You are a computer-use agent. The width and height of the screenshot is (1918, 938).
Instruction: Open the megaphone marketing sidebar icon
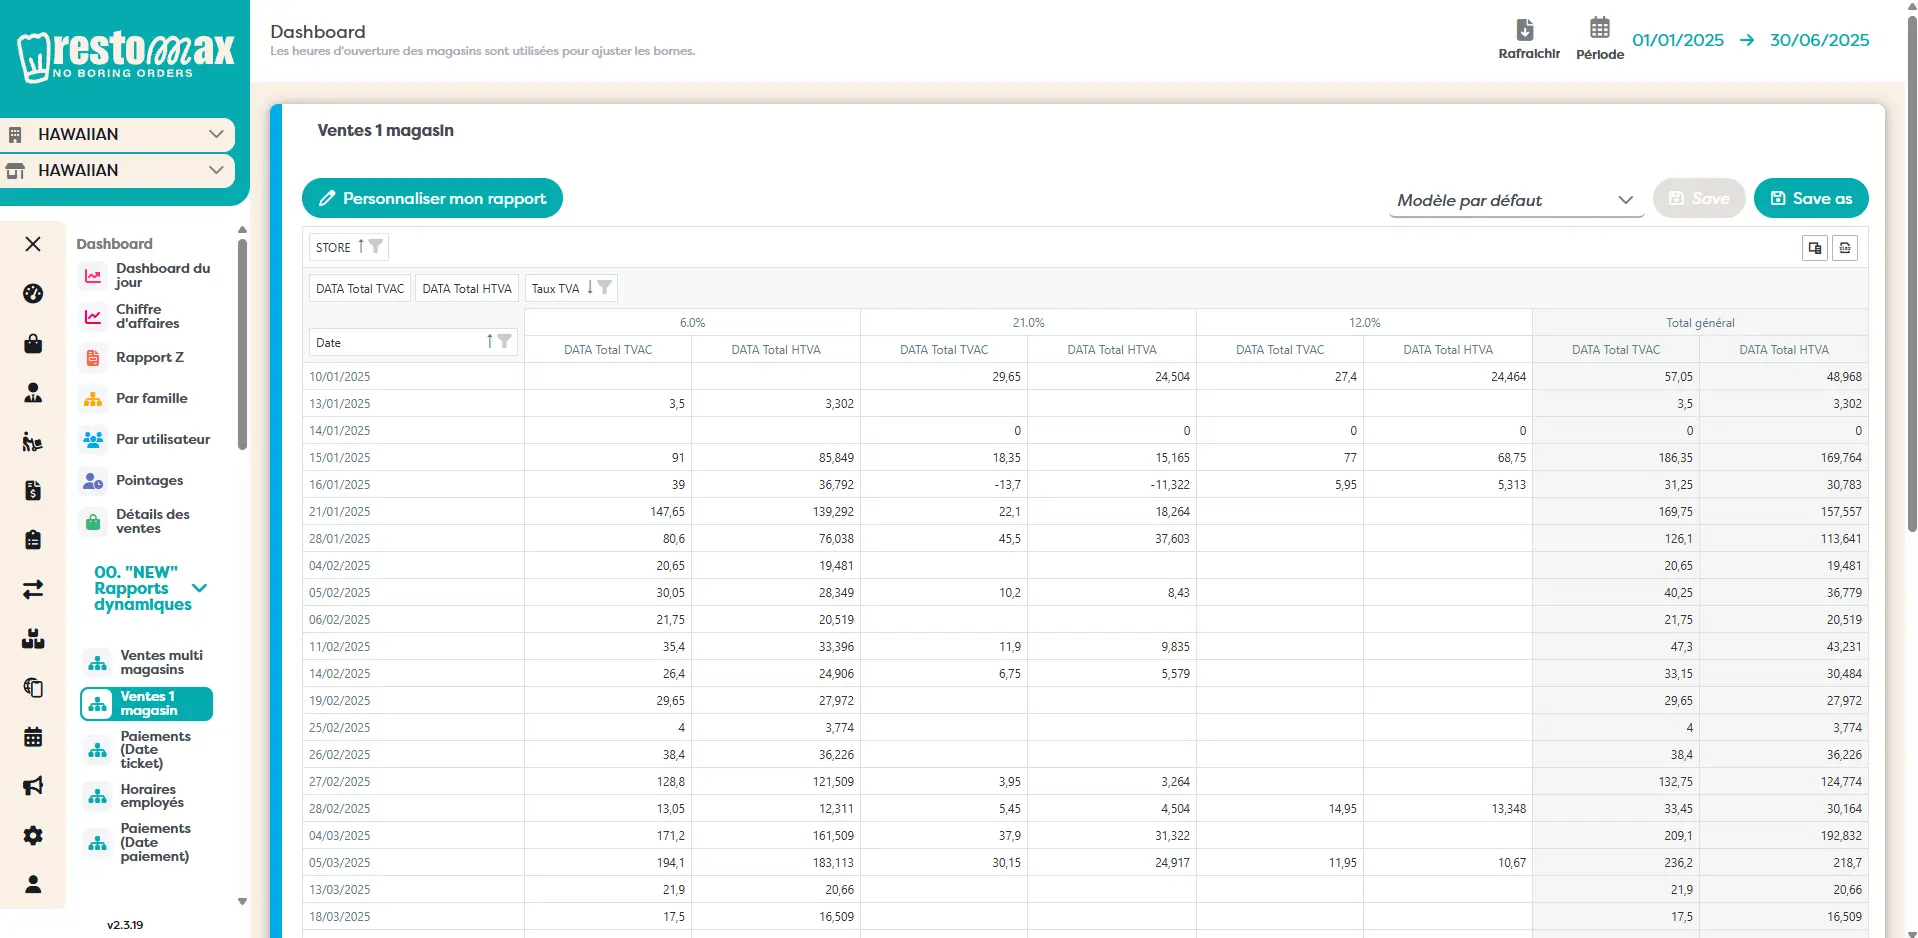pyautogui.click(x=33, y=786)
